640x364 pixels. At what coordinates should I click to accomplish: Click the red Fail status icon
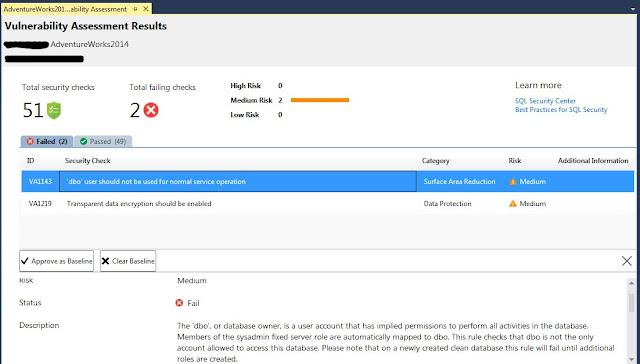click(x=179, y=303)
